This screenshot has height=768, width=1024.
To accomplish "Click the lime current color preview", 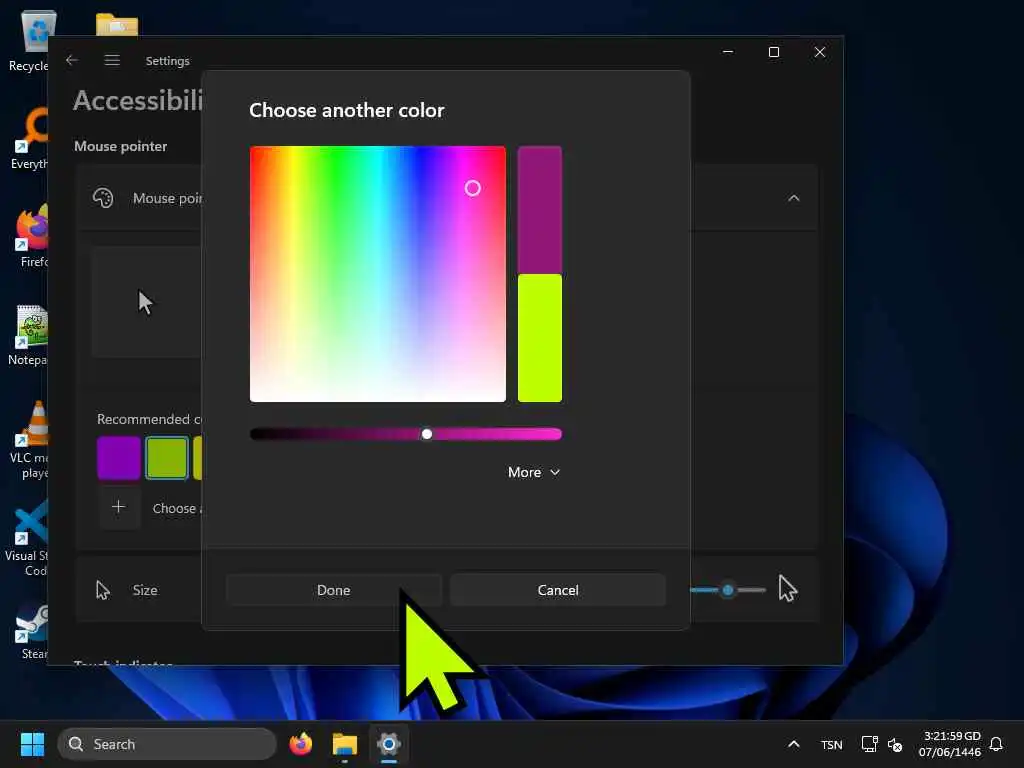I will (x=539, y=338).
